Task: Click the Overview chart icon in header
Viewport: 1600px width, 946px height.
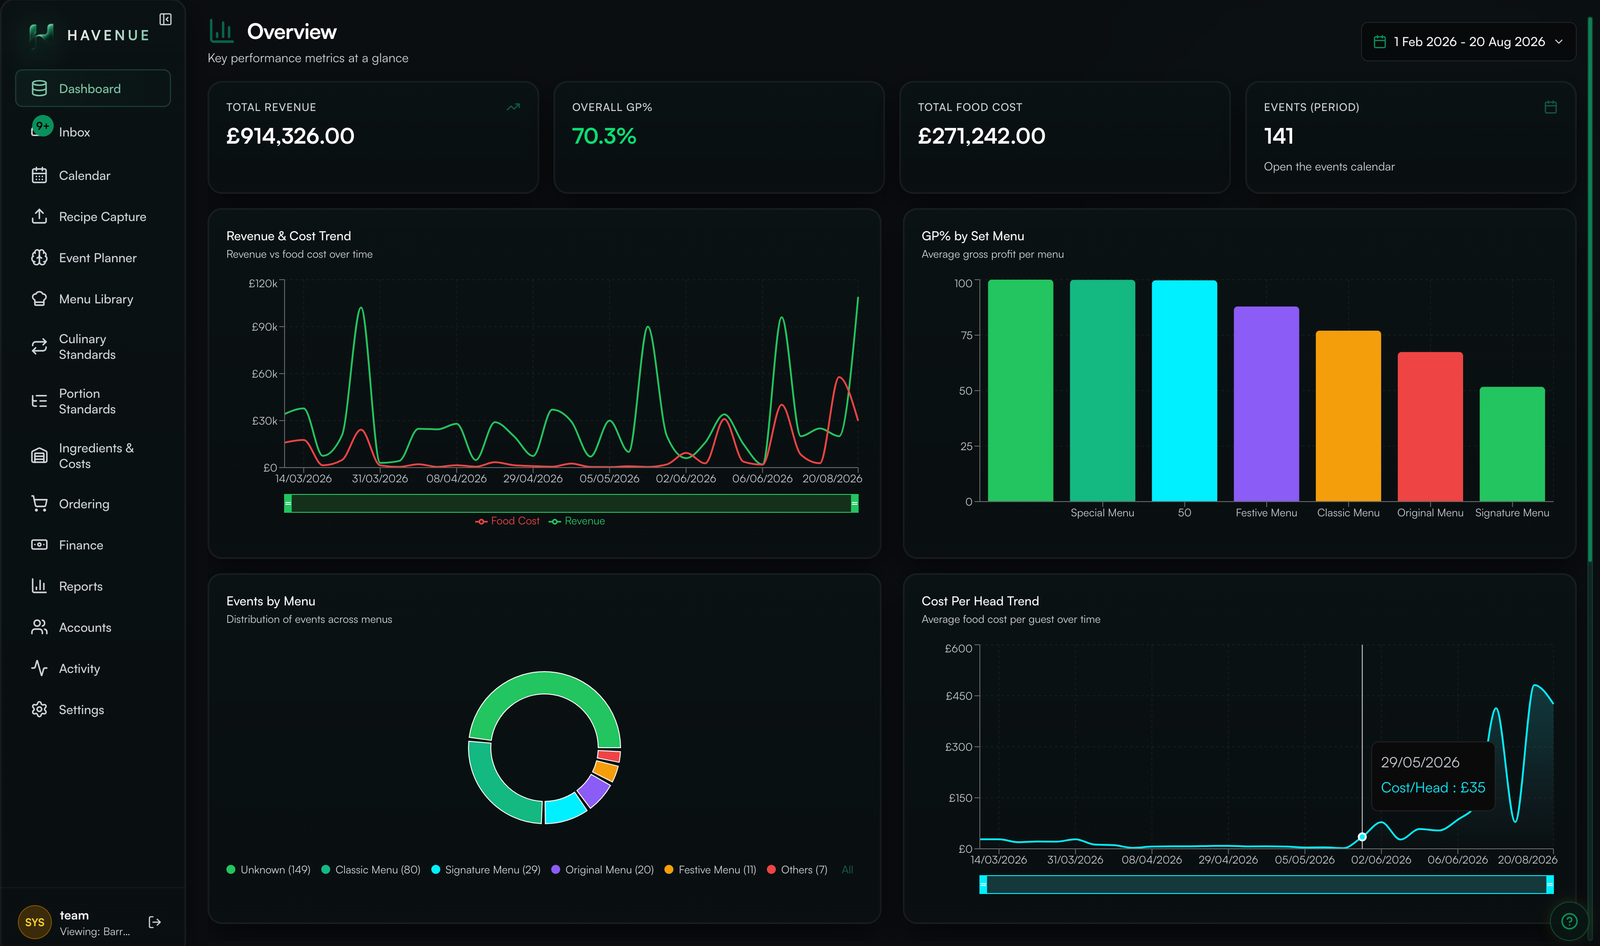Action: point(221,31)
